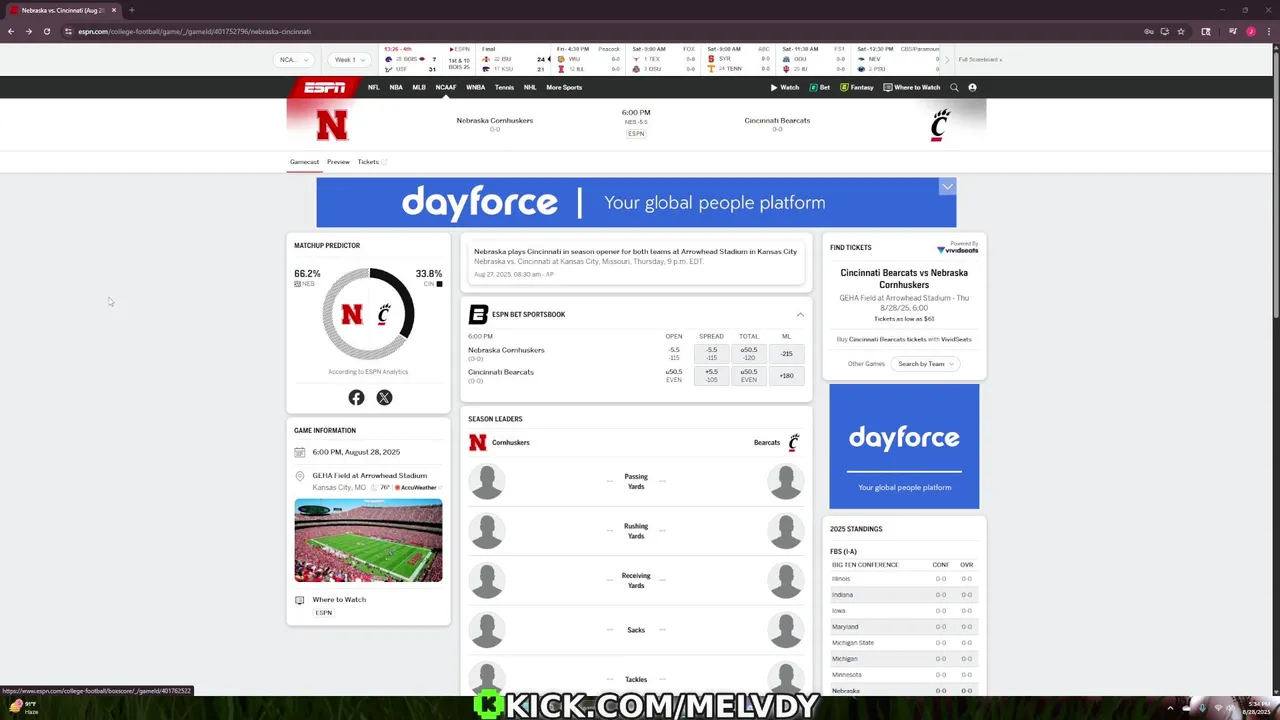Open the Chrome three-dot menu
Viewport: 1280px width, 720px height.
point(1268,31)
